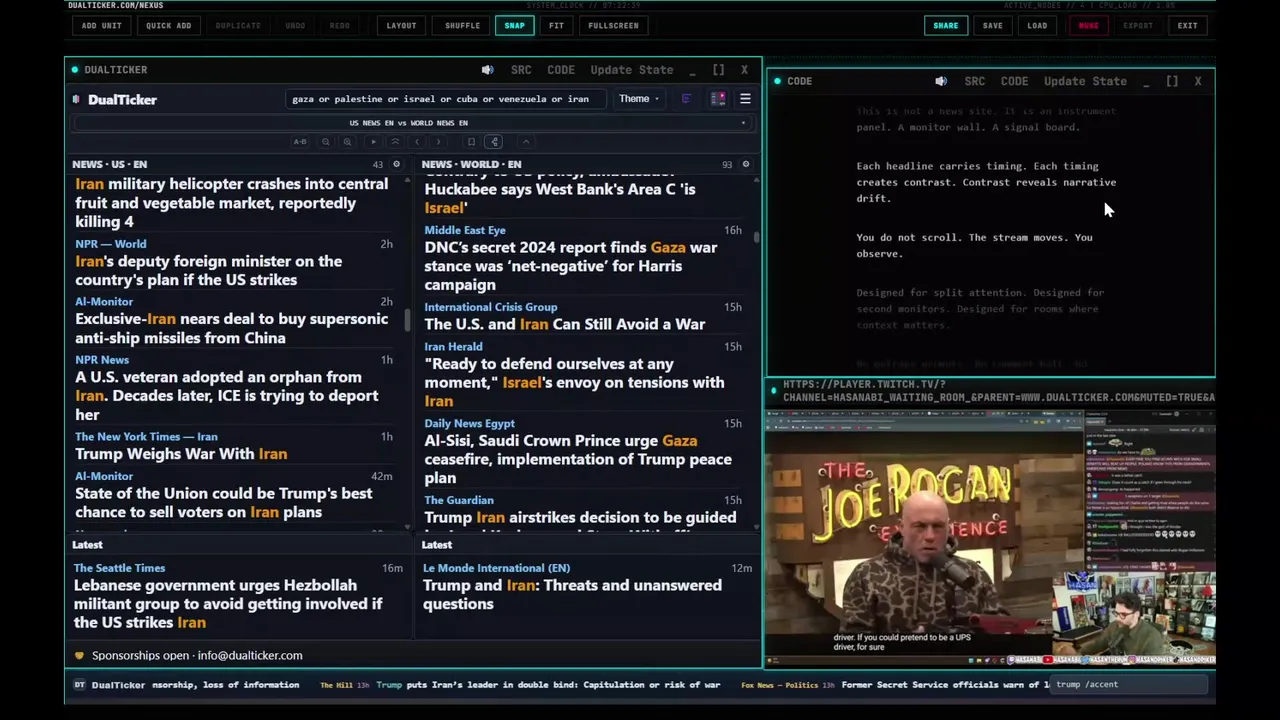This screenshot has width=1280, height=720.
Task: Open settings gear for NEWS · US · EN
Action: point(396,164)
